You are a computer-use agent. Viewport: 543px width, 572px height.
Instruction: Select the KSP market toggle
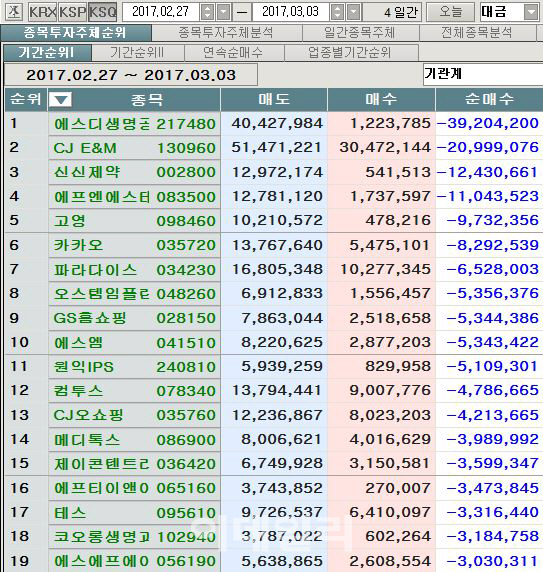(x=73, y=12)
